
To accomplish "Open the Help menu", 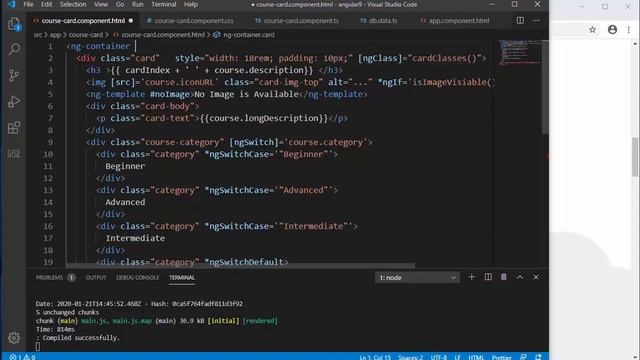I will [191, 4].
